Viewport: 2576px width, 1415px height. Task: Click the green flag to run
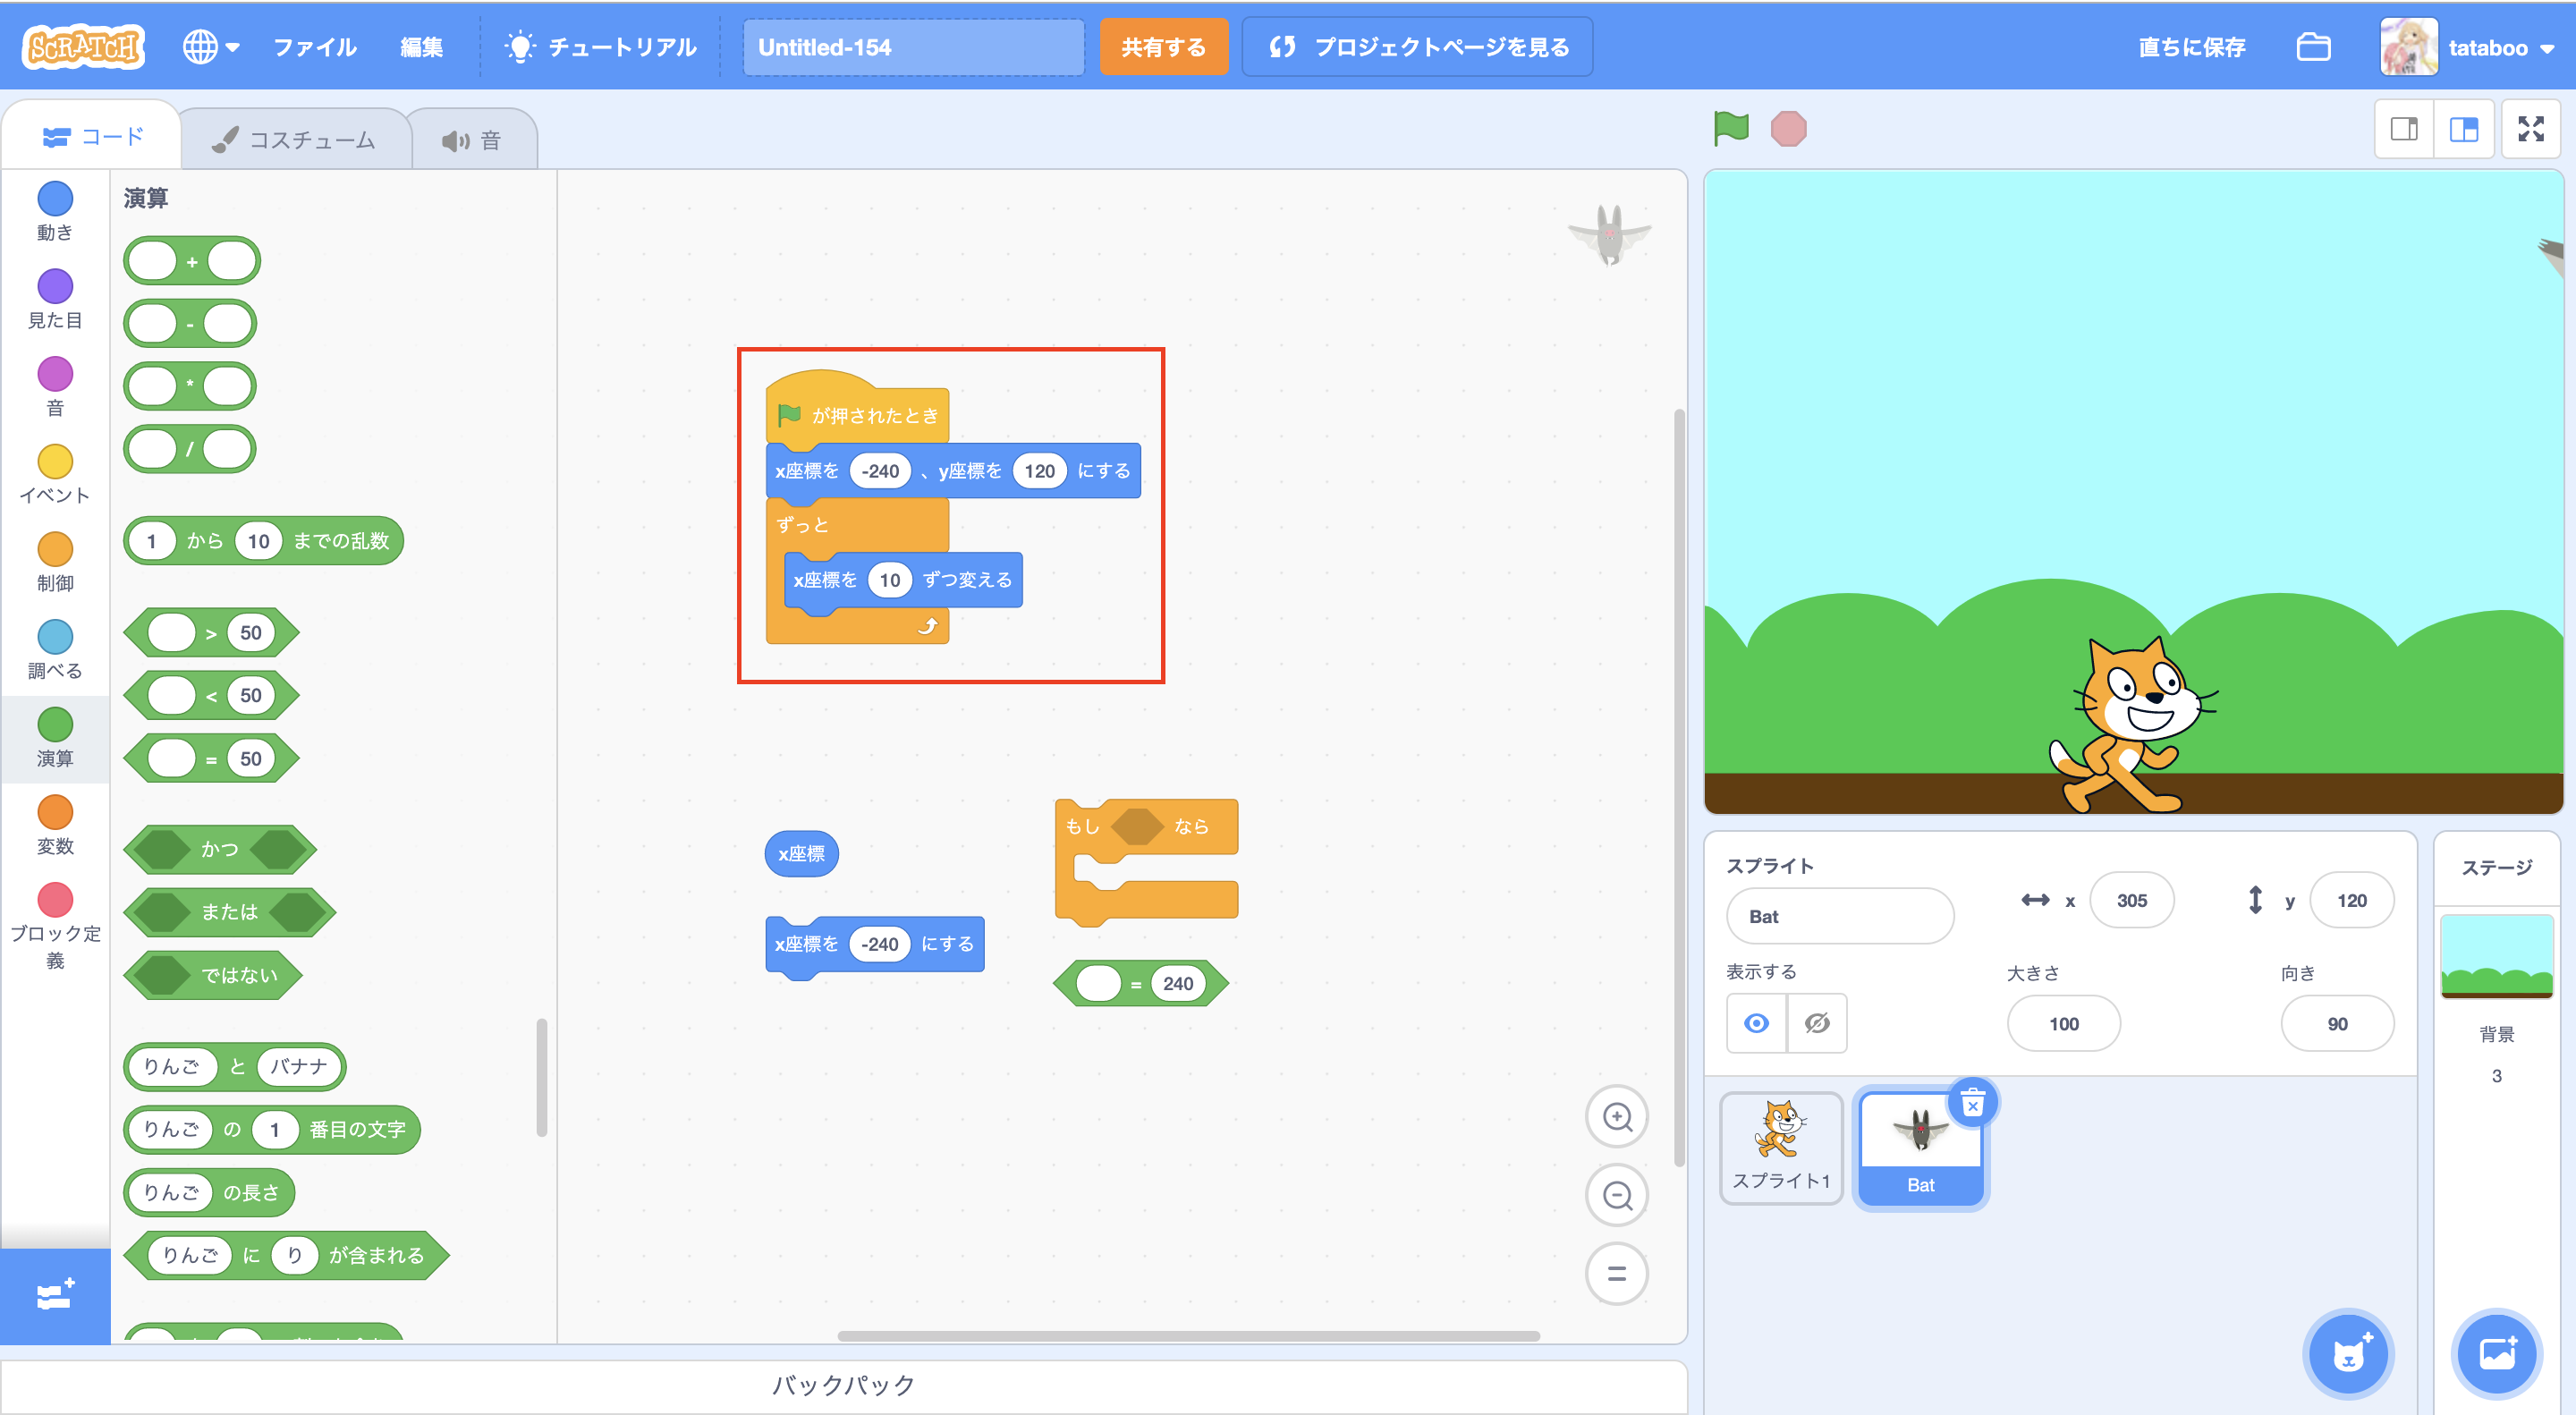click(1731, 128)
